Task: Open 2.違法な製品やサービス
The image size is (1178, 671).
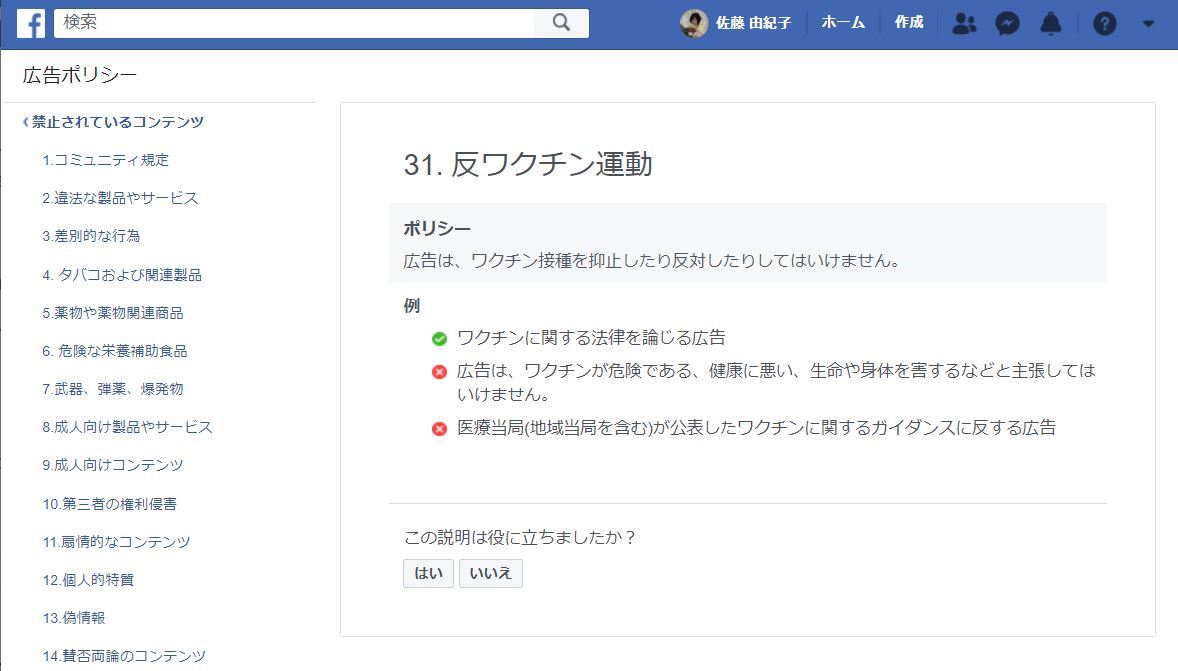Action: click(x=120, y=198)
